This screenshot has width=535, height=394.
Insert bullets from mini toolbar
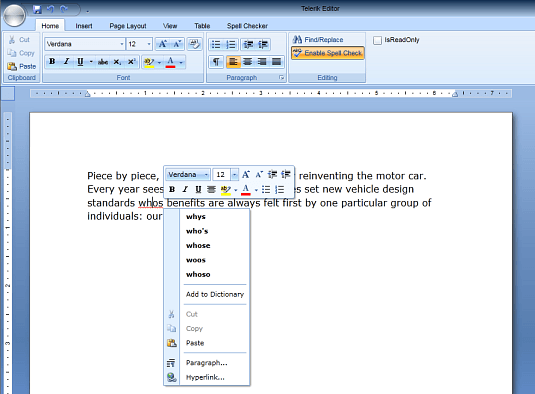pyautogui.click(x=266, y=189)
